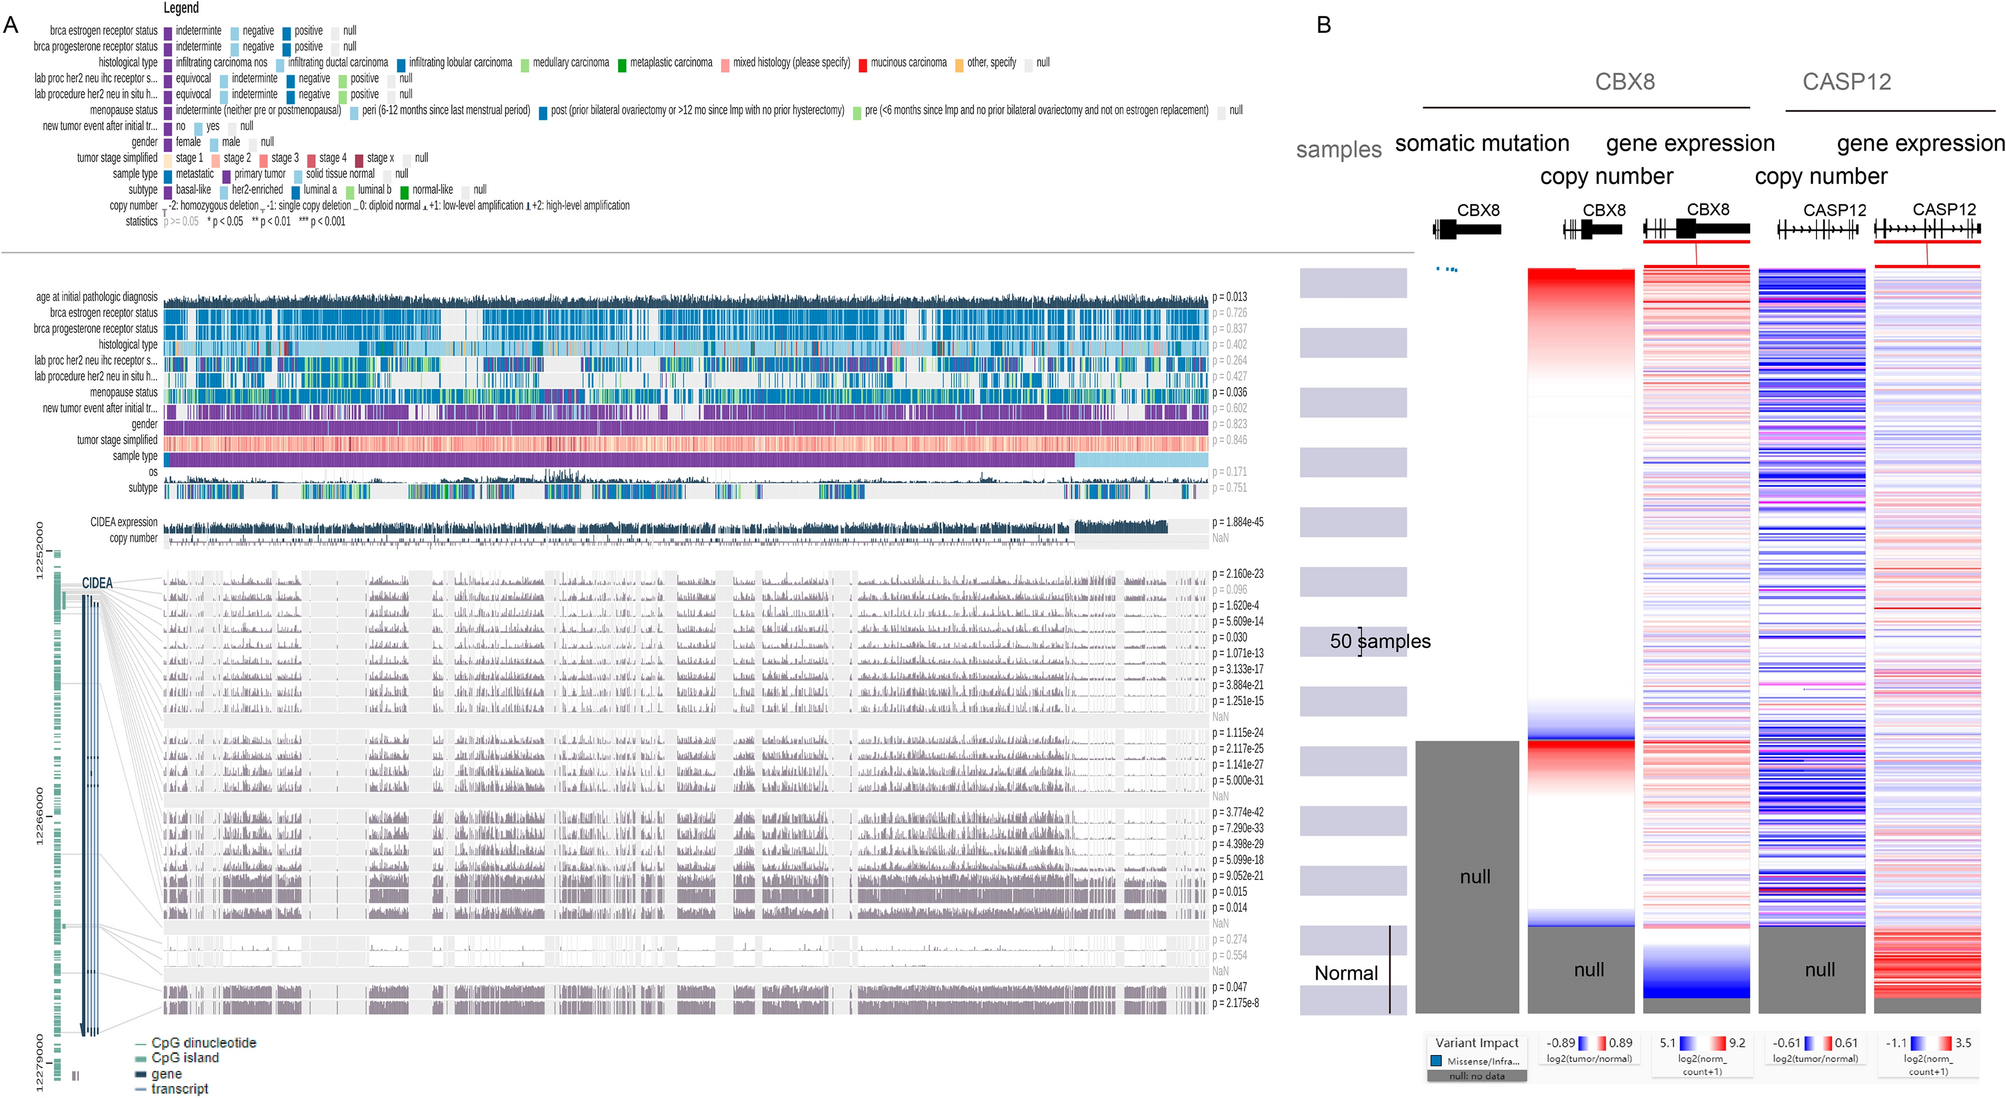Click the CpG island legend marker

141,1058
